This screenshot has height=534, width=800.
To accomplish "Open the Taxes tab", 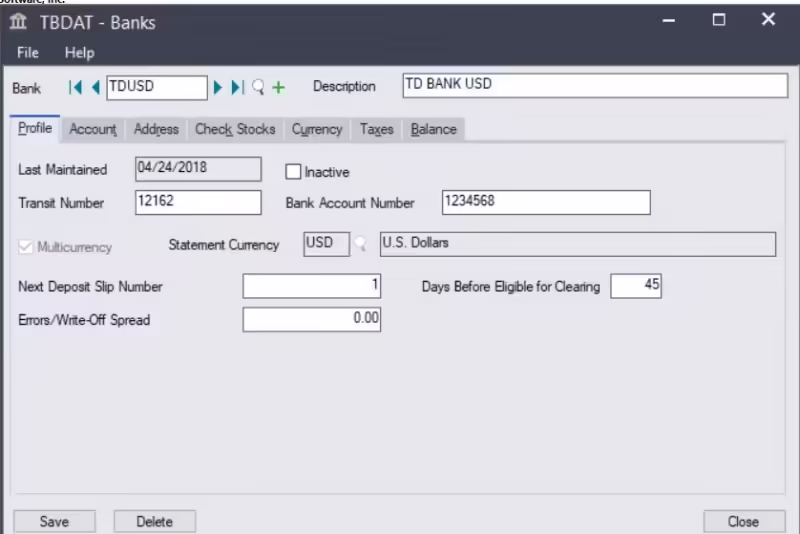I will coord(377,129).
